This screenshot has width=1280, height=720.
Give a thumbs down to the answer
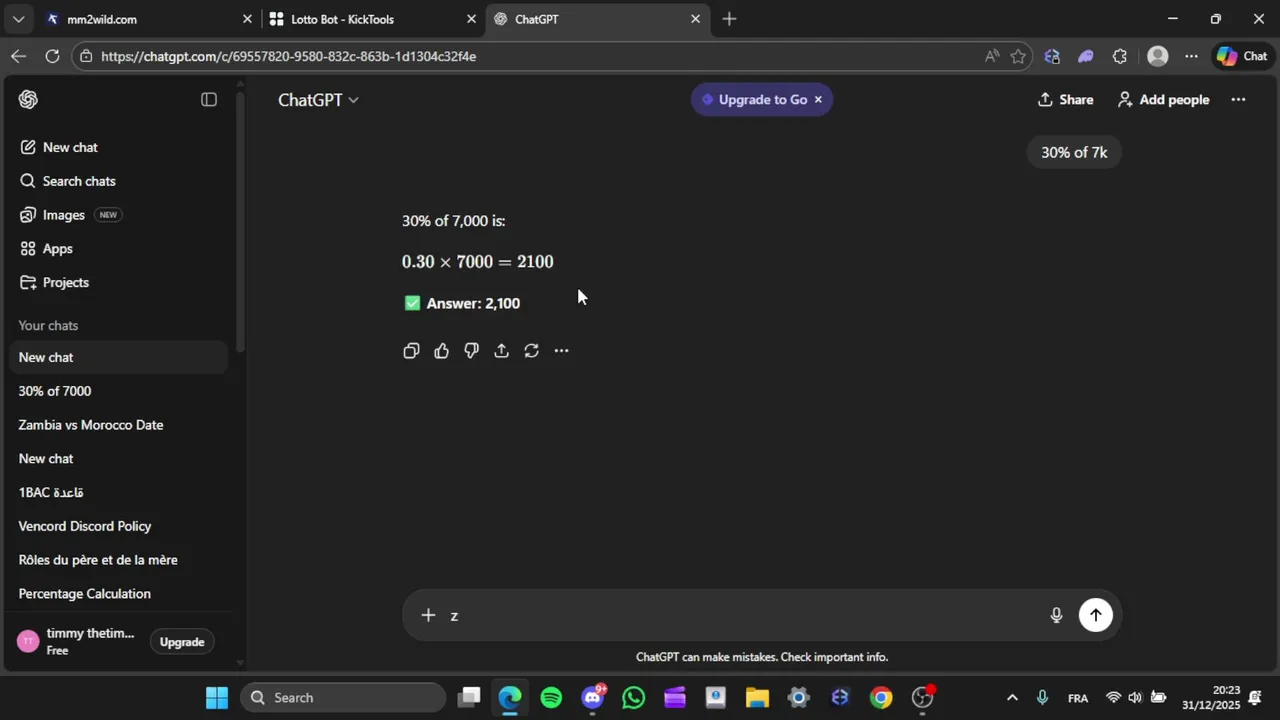click(x=471, y=351)
